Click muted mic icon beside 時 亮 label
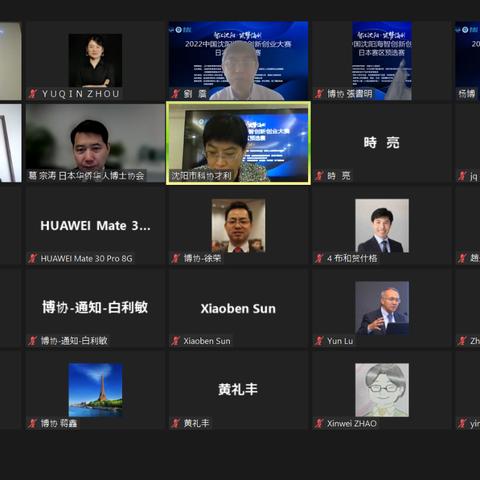 [x=319, y=176]
